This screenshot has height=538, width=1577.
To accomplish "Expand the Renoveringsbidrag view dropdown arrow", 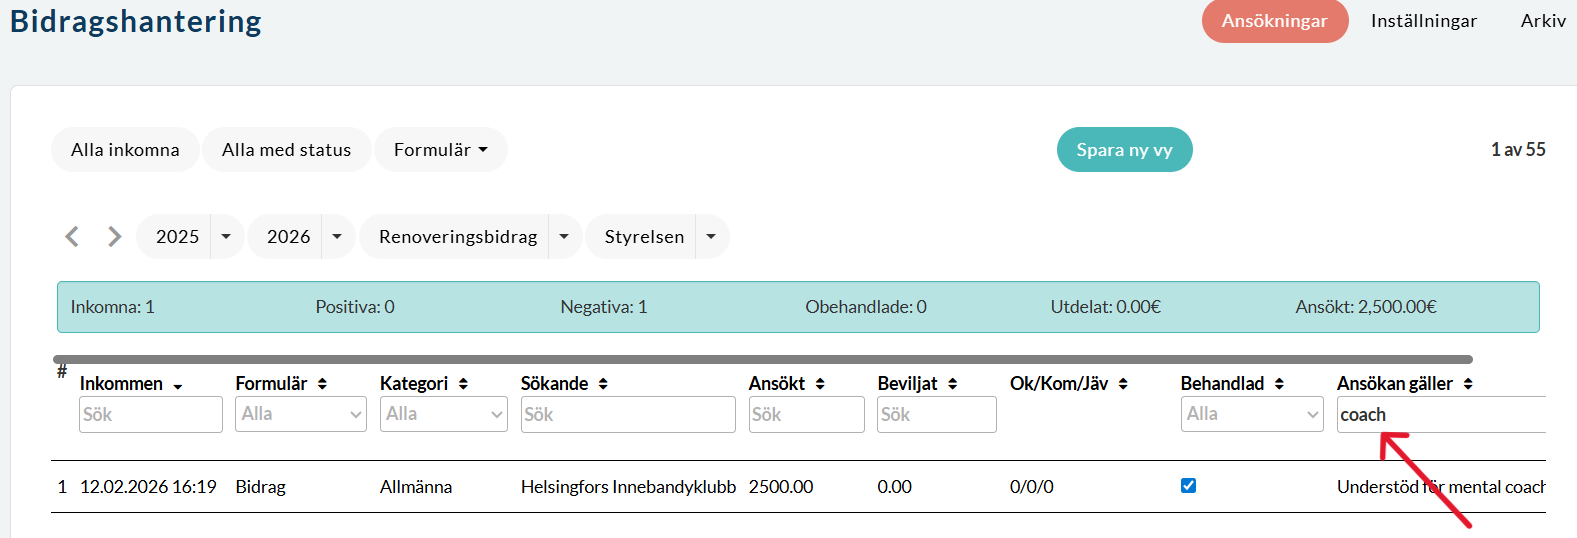I will pos(564,237).
